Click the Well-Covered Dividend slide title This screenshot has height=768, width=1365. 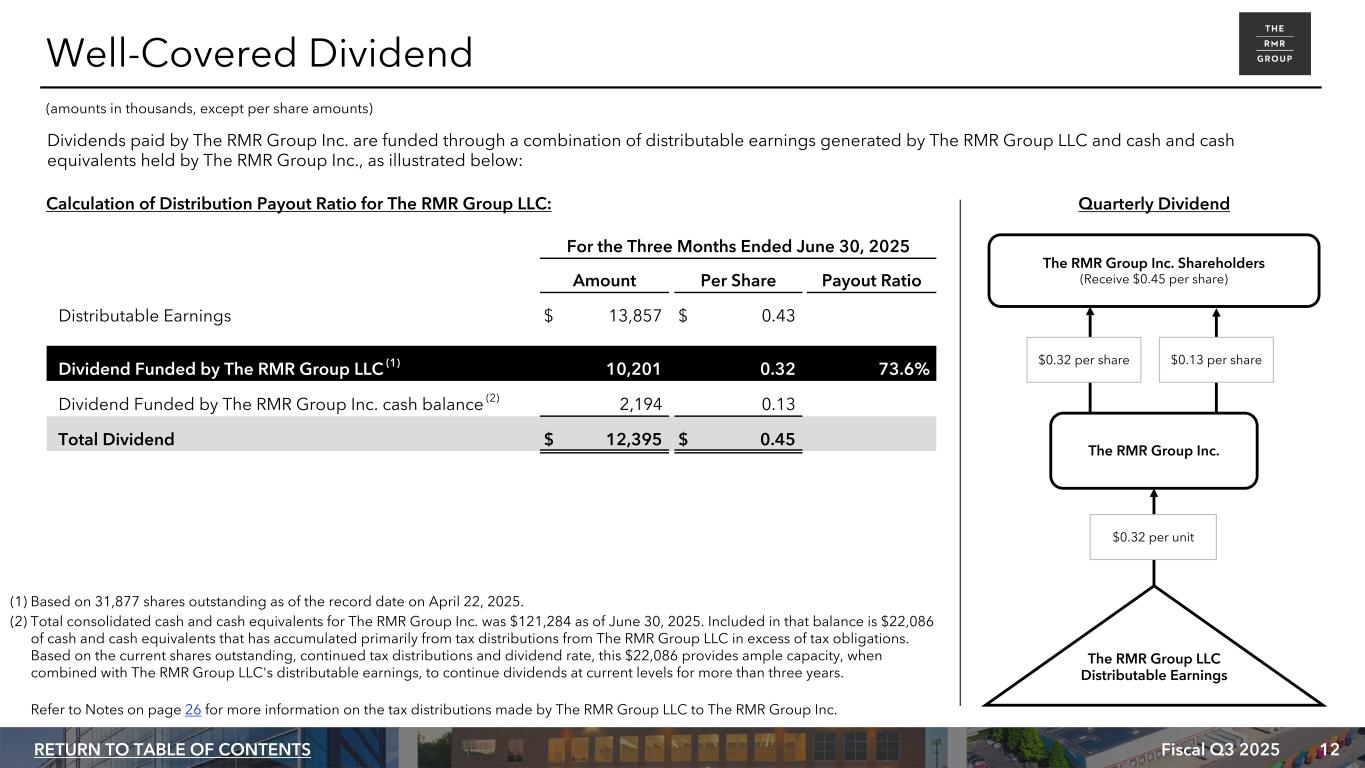pos(260,53)
